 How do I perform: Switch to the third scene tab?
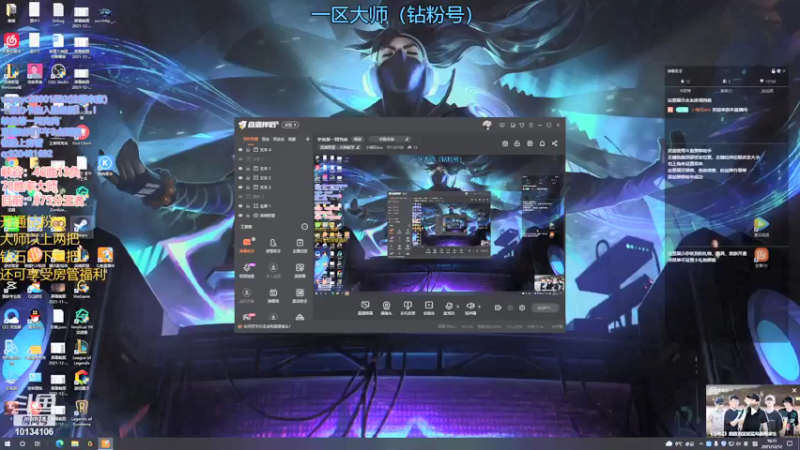(x=279, y=139)
